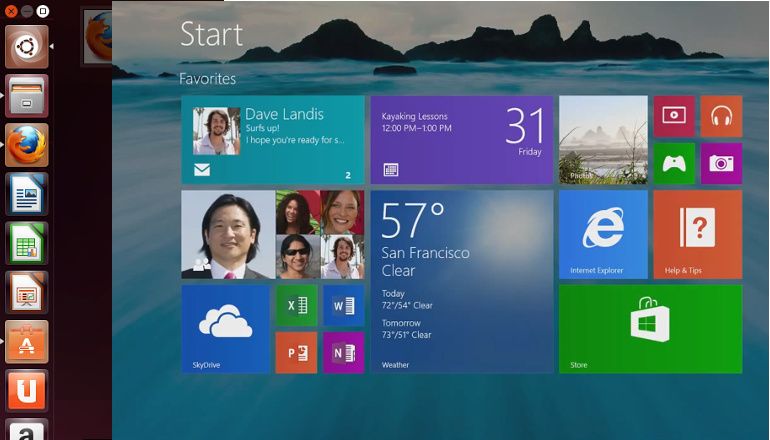Image resolution: width=770 pixels, height=440 pixels.
Task: Open the People tile with contact photos
Action: click(x=272, y=234)
